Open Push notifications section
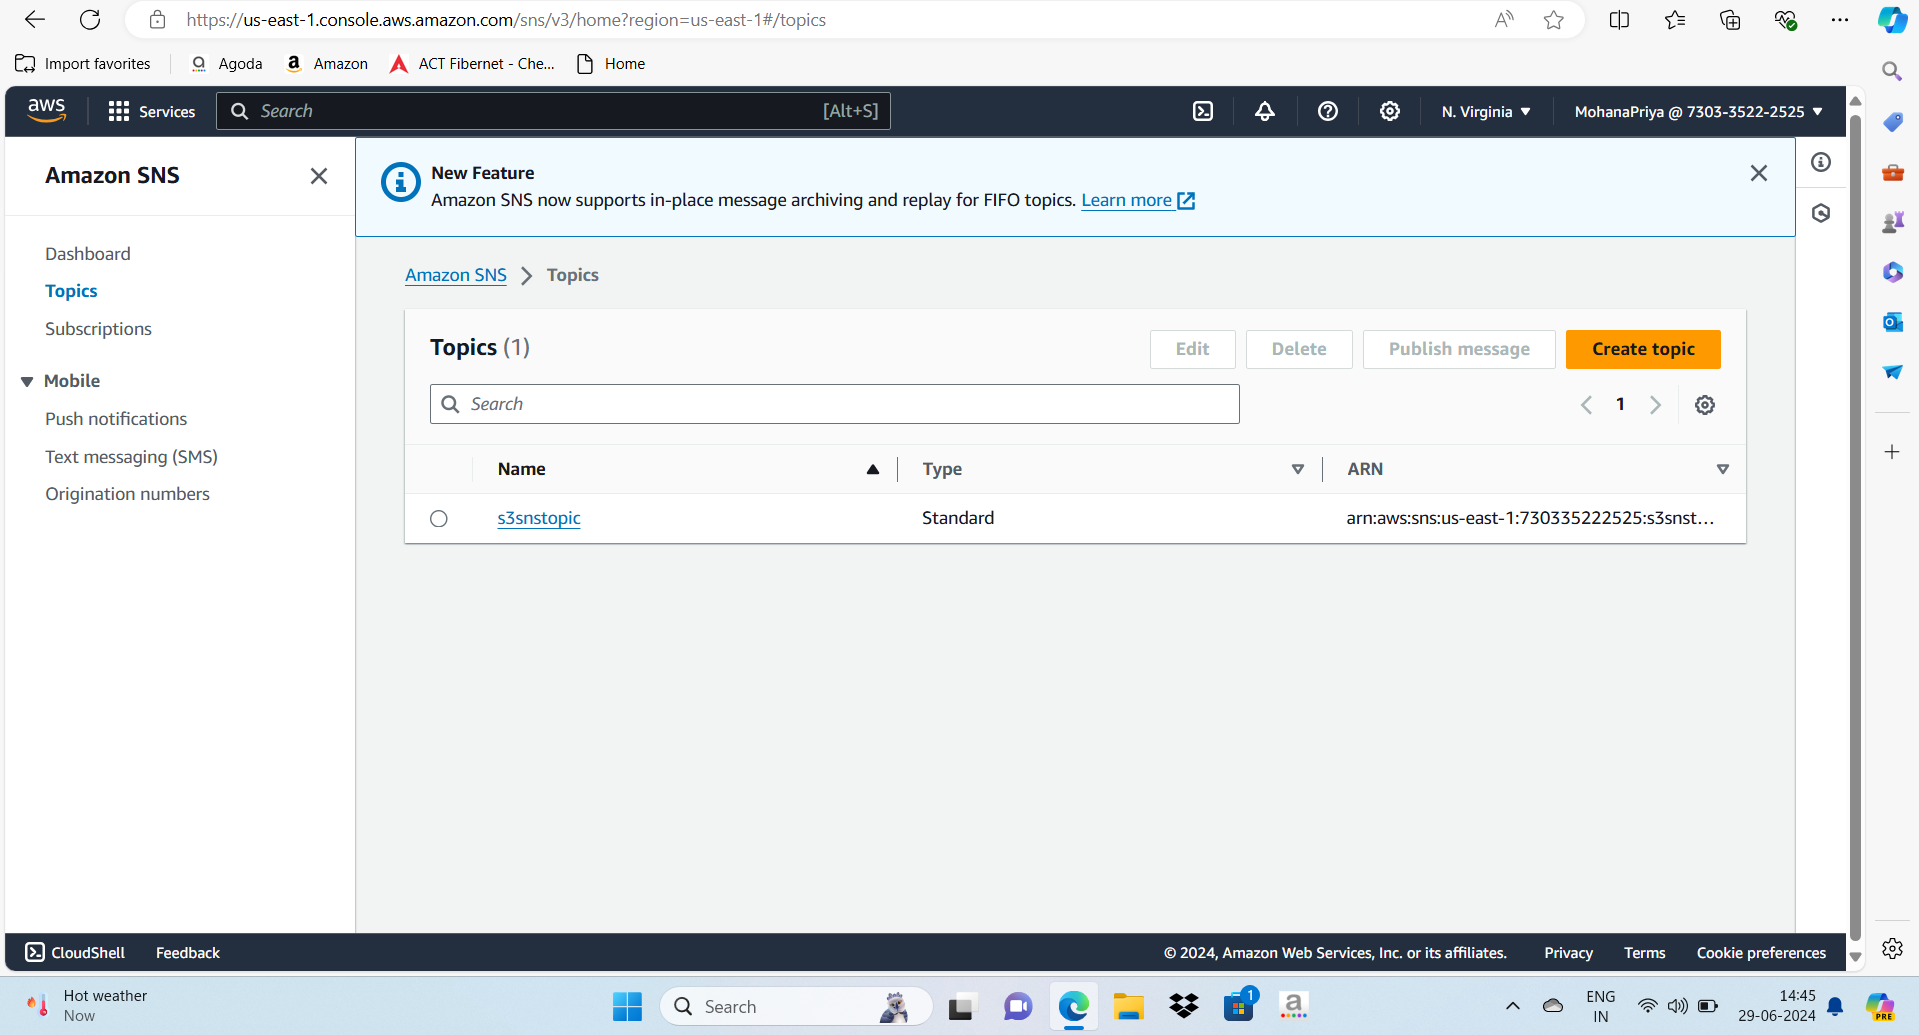This screenshot has height=1035, width=1919. click(116, 419)
